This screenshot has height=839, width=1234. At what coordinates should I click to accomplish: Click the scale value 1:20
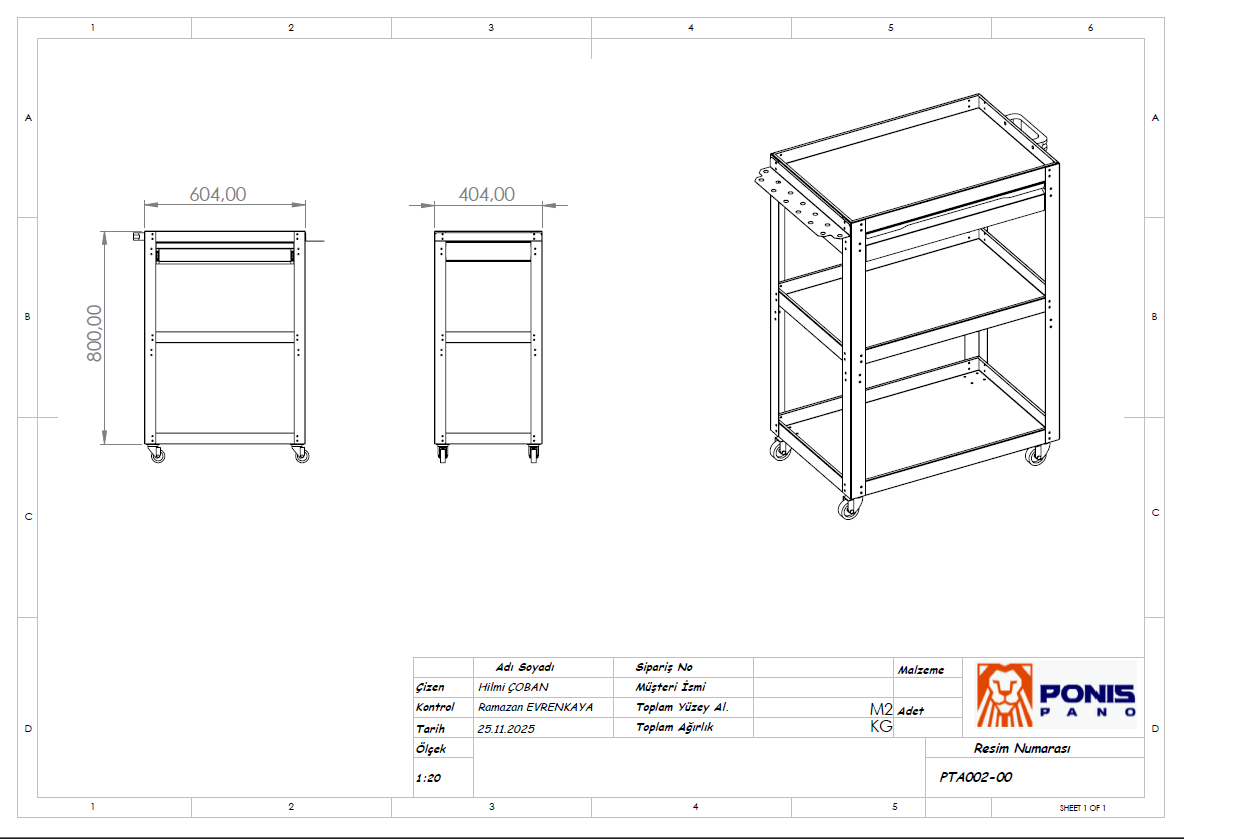[x=427, y=778]
